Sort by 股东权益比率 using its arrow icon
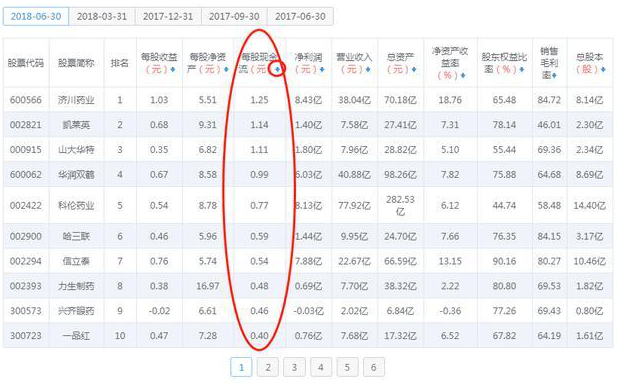Screen dimensions: 617x385 click(x=522, y=70)
